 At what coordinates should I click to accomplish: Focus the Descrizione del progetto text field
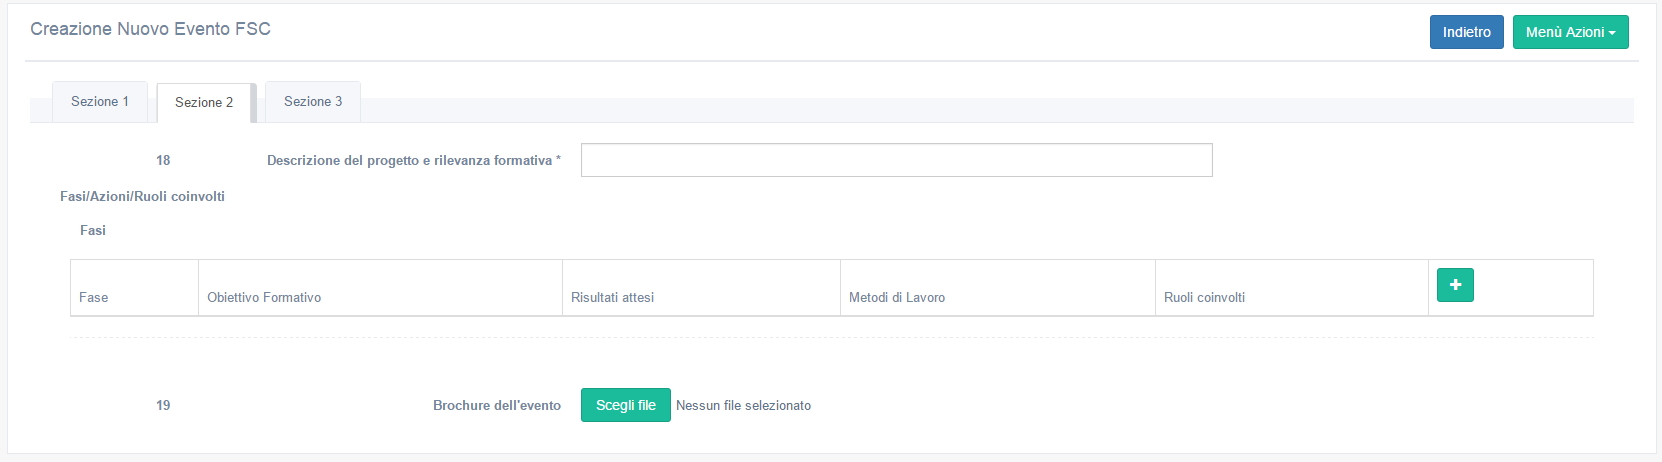click(x=896, y=160)
